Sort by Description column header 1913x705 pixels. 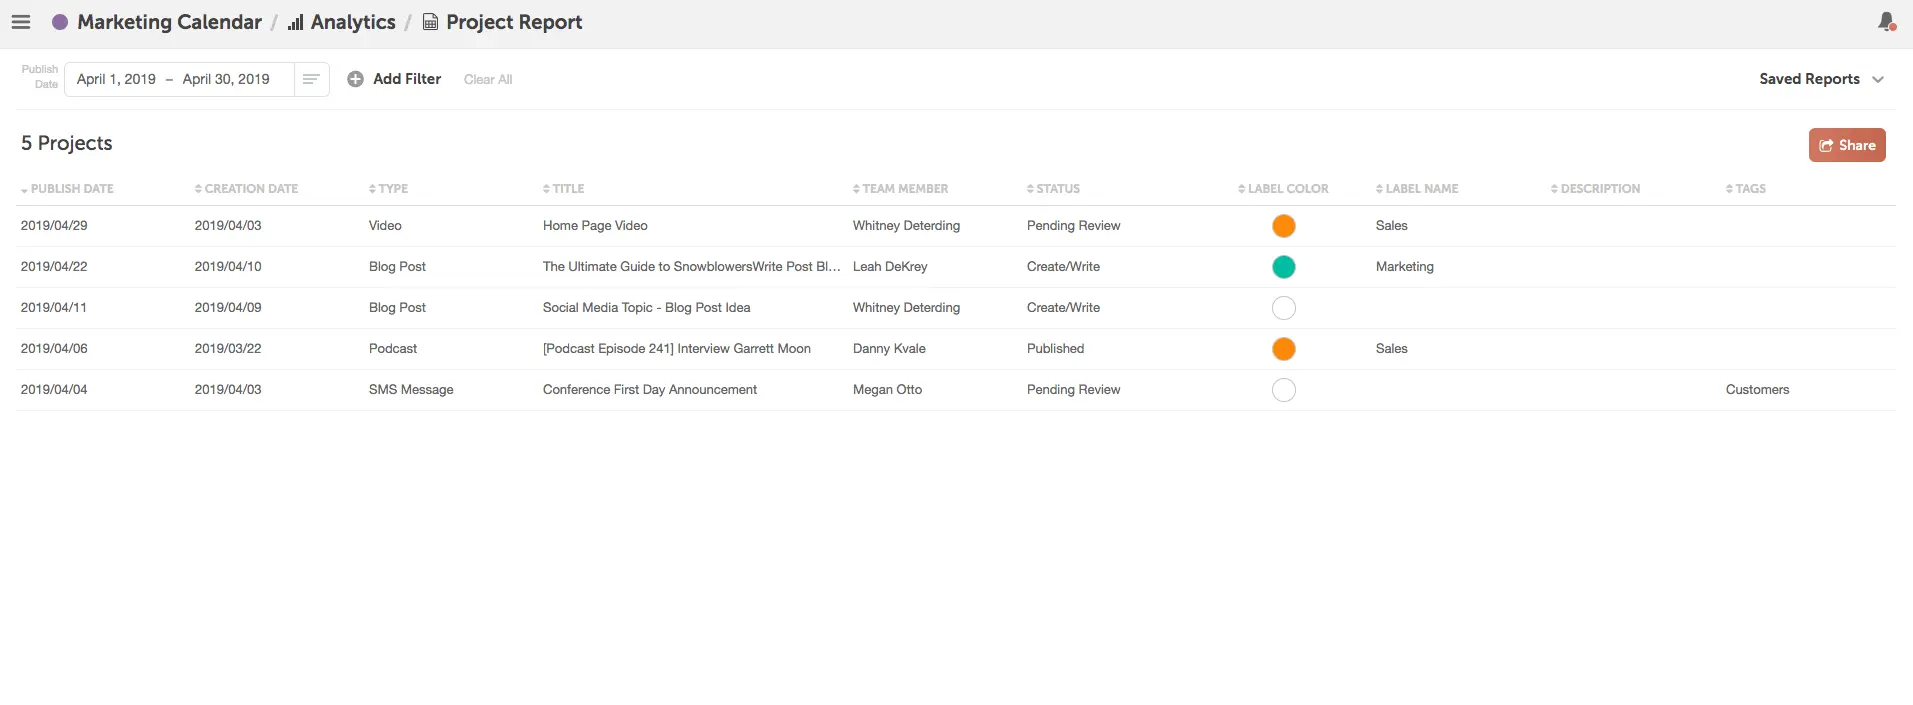pyautogui.click(x=1595, y=189)
